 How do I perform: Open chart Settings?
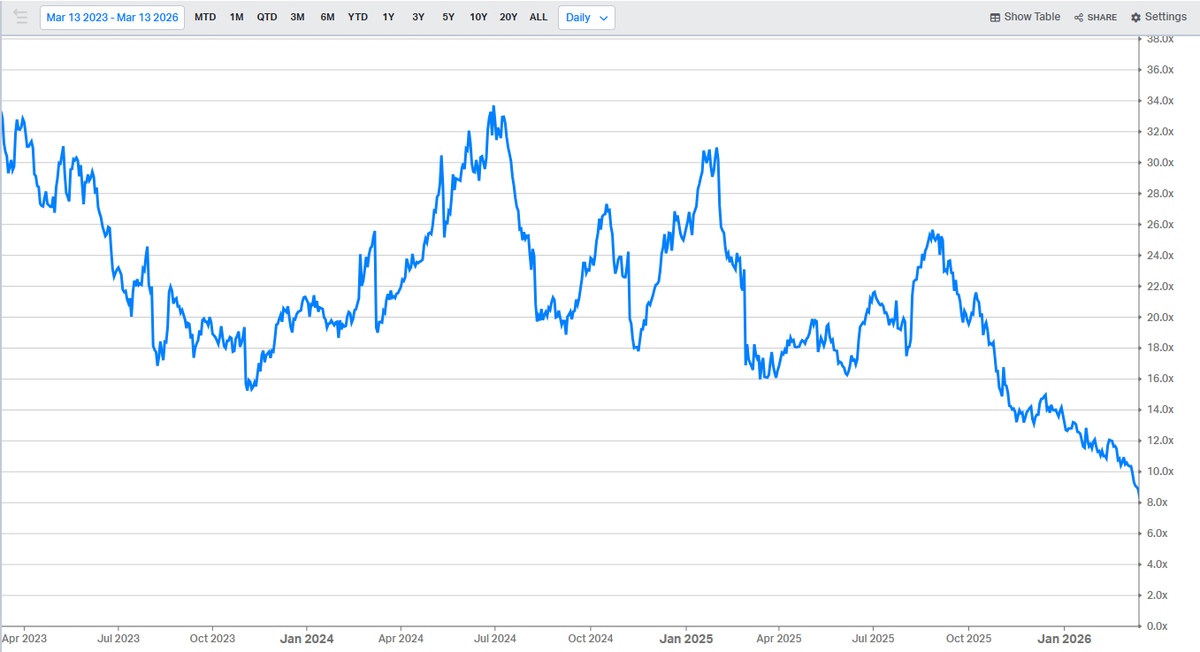(1158, 17)
